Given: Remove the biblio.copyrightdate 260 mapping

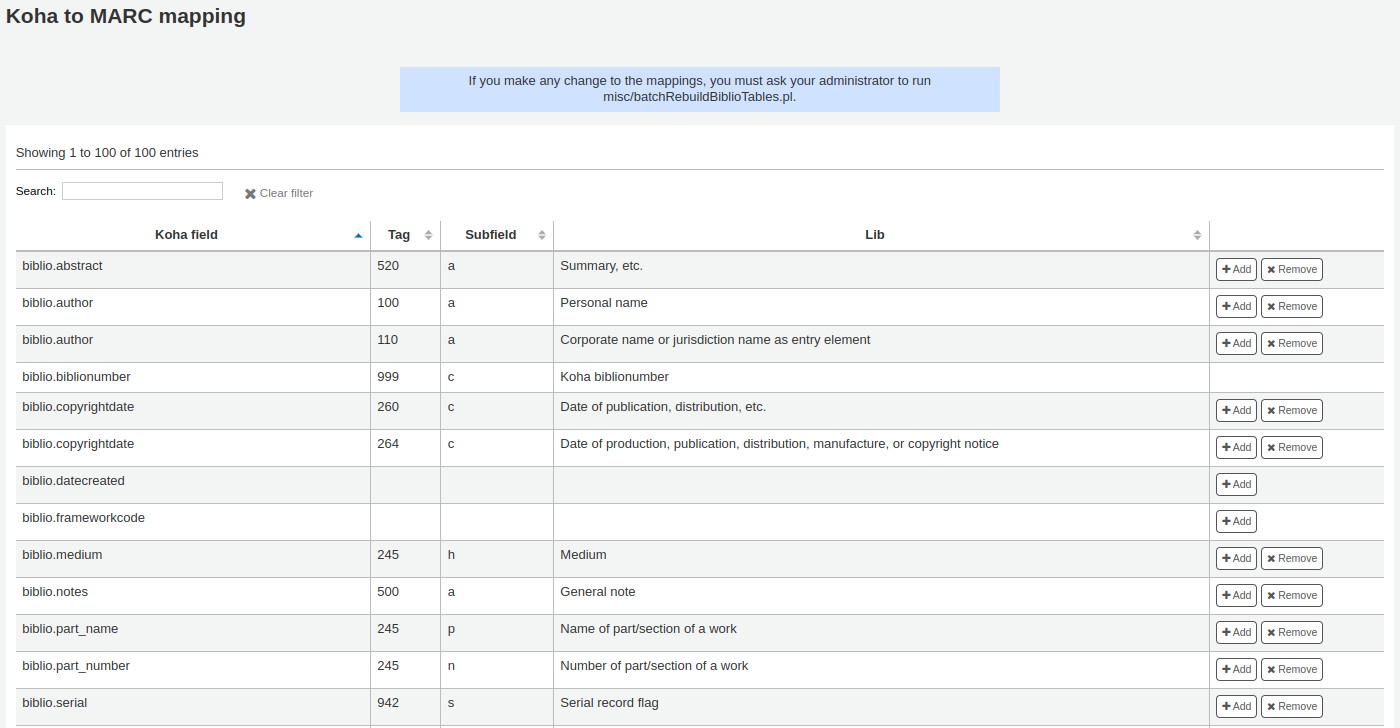Looking at the screenshot, I should 1291,410.
